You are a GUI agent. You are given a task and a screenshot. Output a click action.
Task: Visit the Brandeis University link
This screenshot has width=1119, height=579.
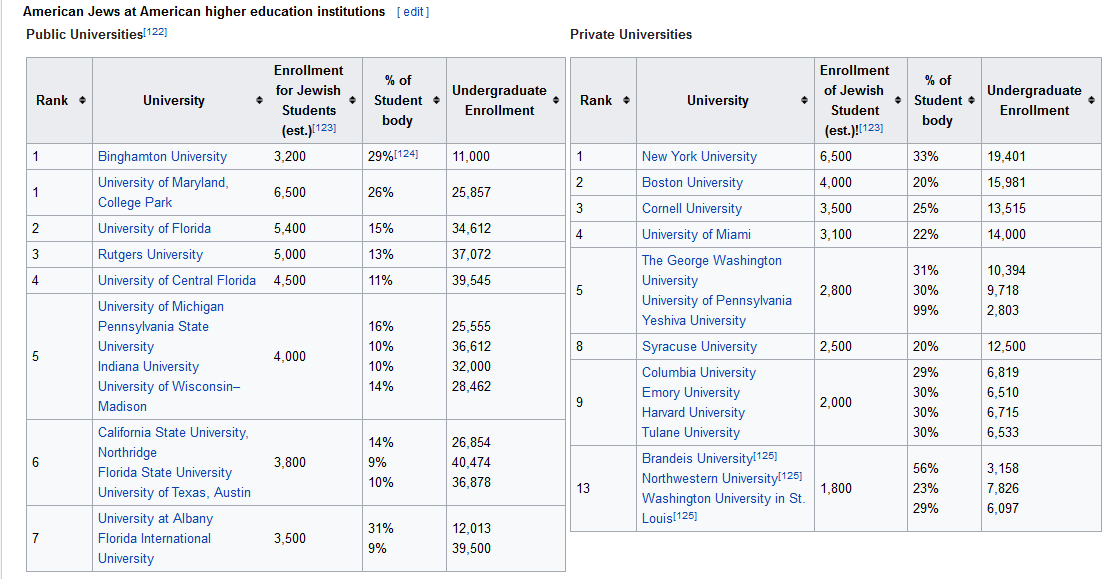click(x=697, y=458)
